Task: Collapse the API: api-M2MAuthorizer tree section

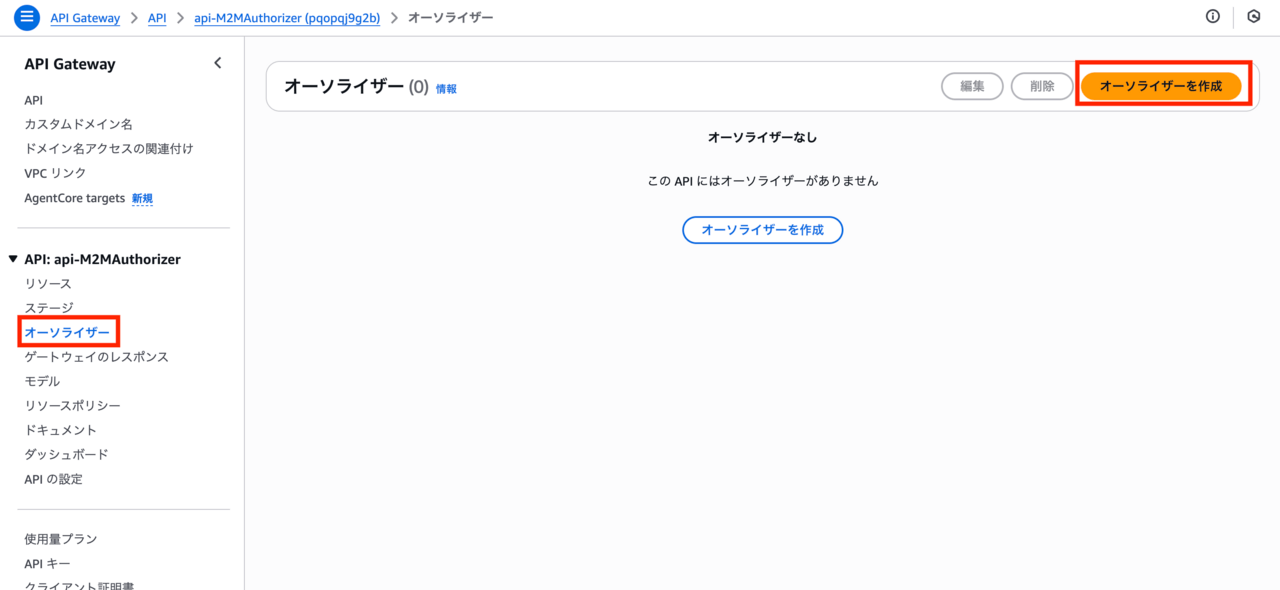Action: 13,259
